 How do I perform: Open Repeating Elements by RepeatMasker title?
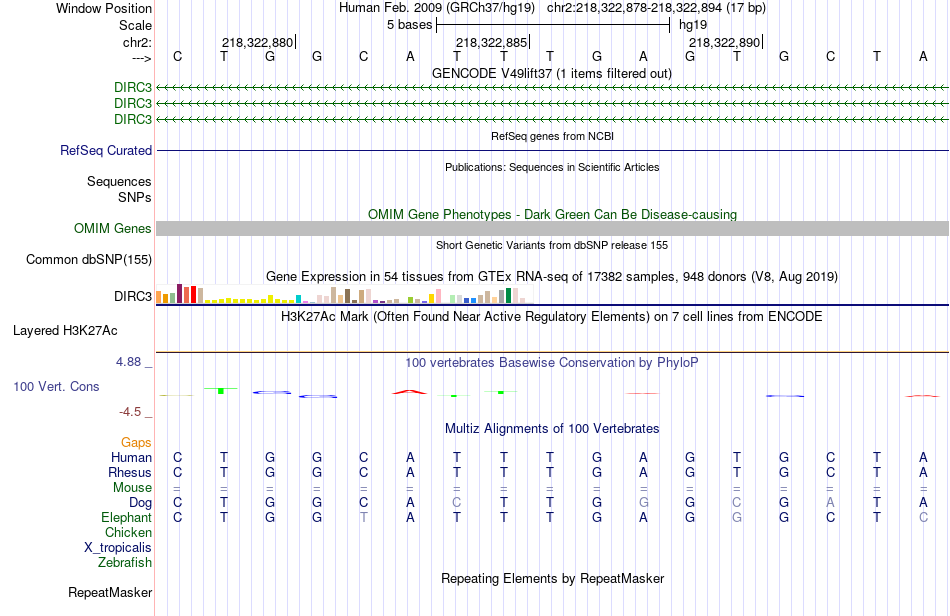pos(553,578)
